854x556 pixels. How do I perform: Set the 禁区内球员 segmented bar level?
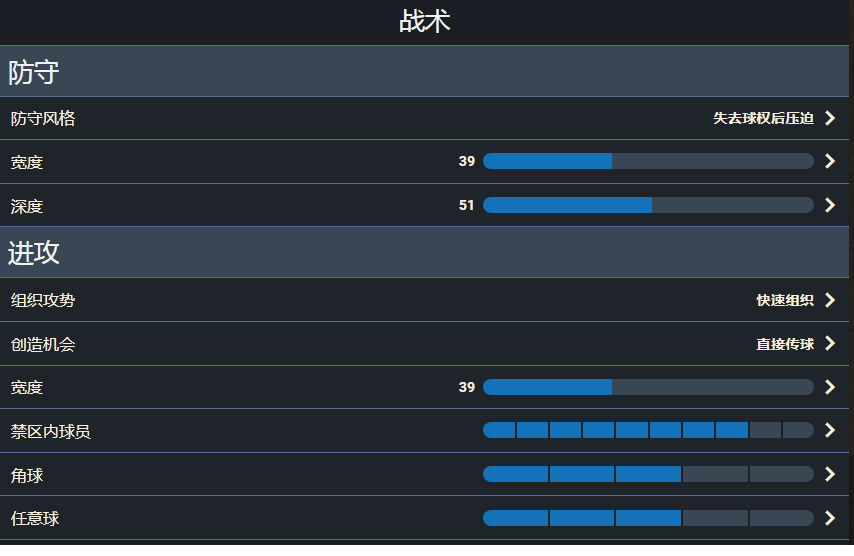pos(648,430)
